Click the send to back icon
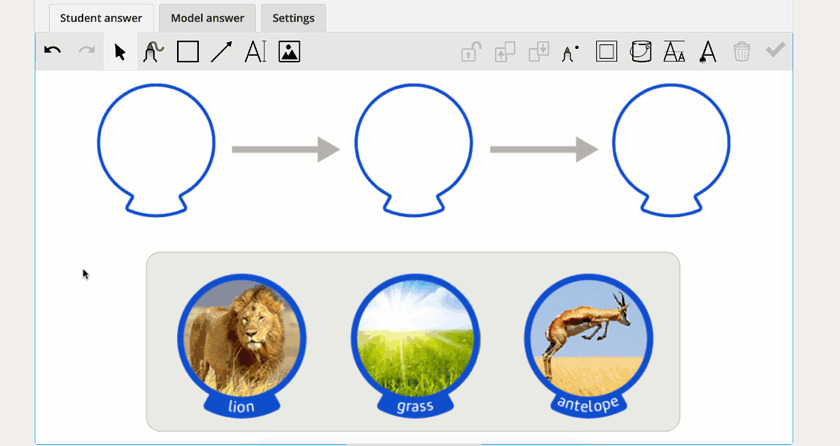Viewport: 840px width, 446px height. (x=539, y=52)
